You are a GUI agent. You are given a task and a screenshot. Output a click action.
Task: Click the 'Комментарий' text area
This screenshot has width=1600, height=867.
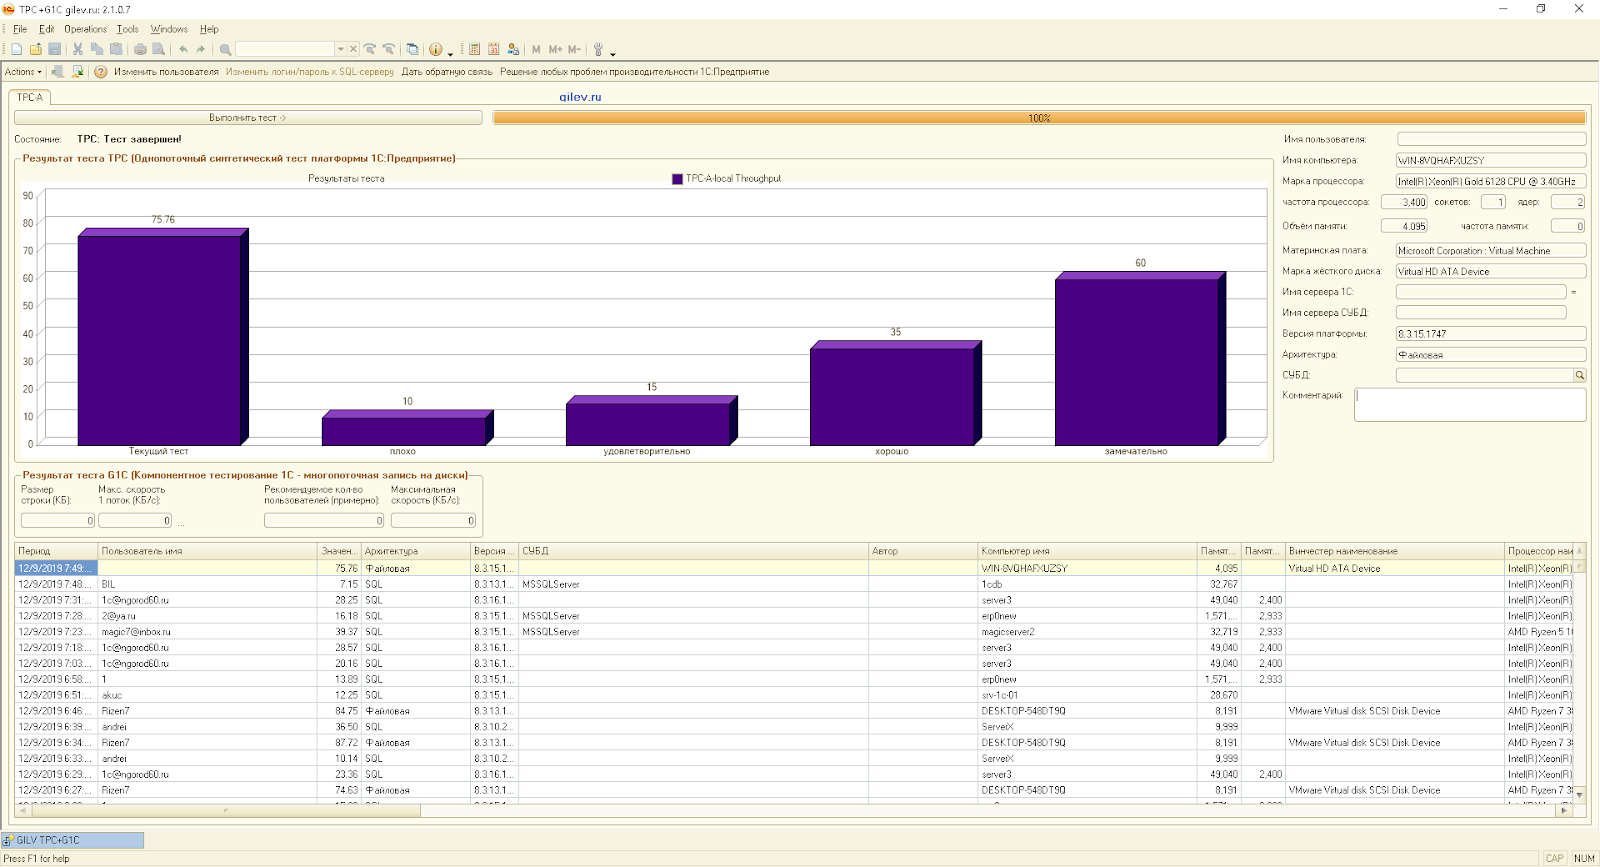[1470, 405]
